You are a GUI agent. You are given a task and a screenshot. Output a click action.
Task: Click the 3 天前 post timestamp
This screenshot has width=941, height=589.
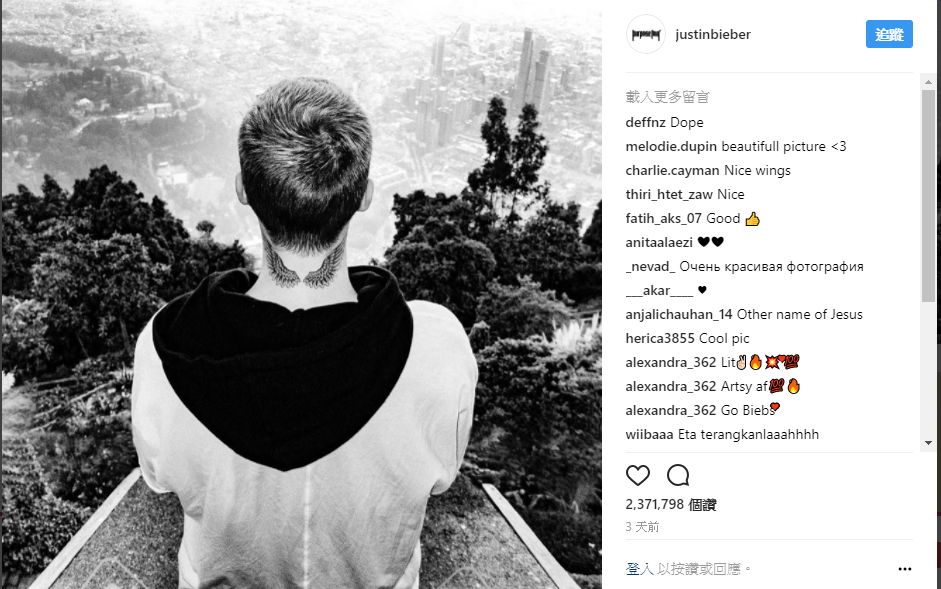coord(642,527)
